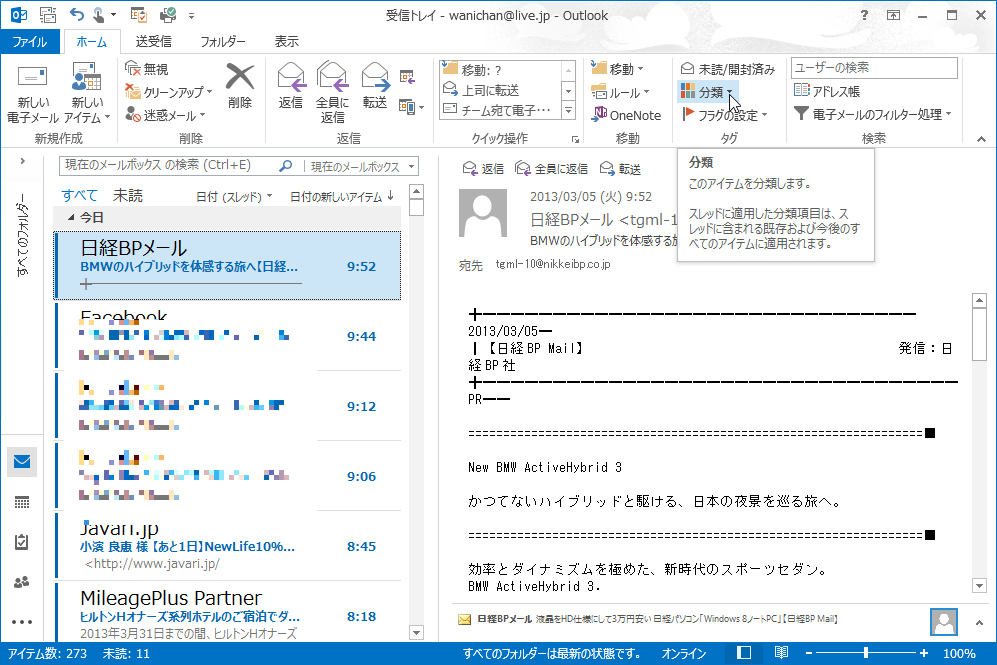Open the Follow Up flag (フラグの設定) menu
Viewport: 997px width, 665px height.
(725, 115)
